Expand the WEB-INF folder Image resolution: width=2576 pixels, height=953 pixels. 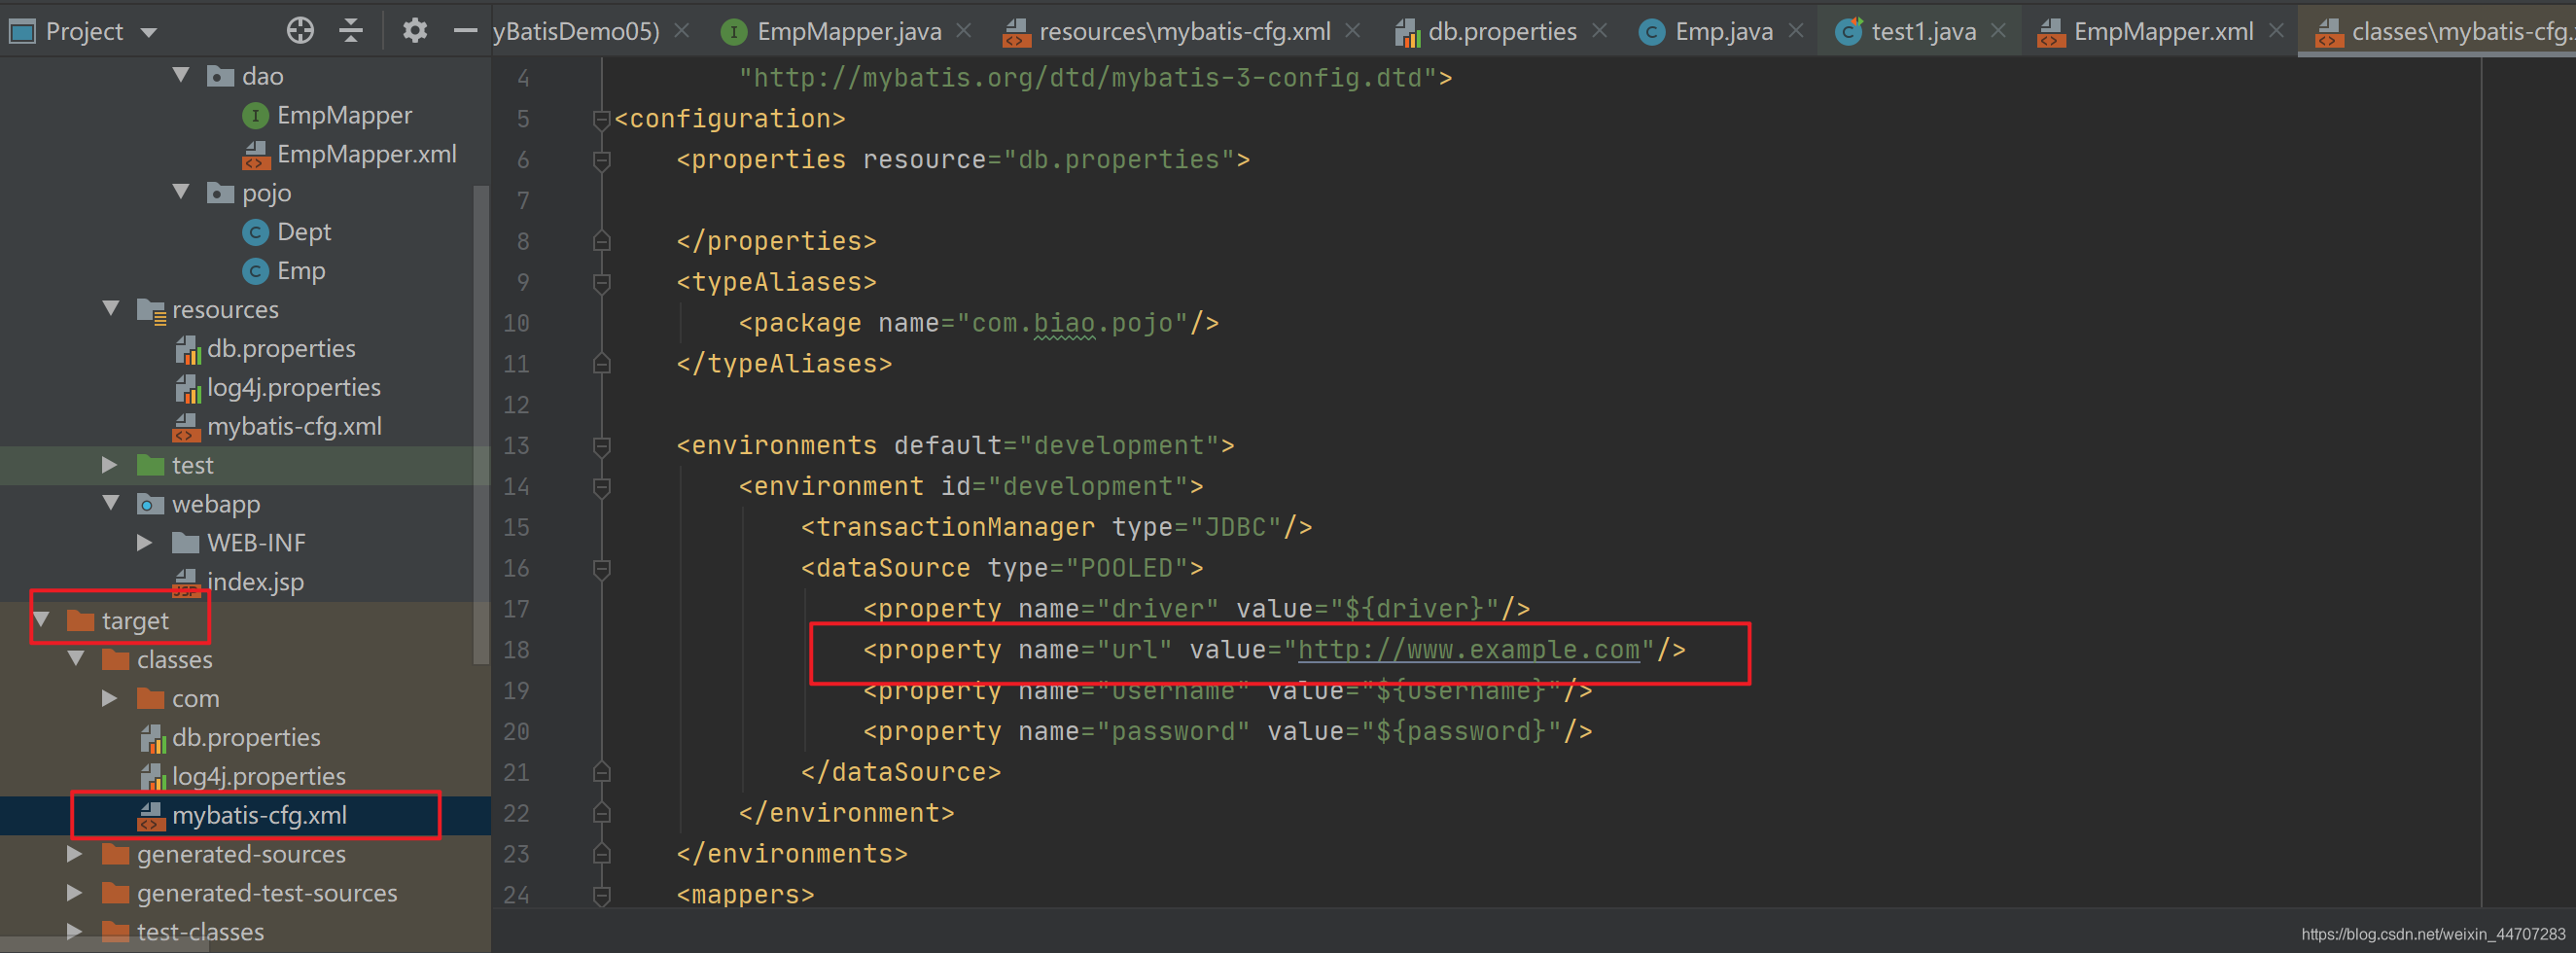tap(146, 542)
